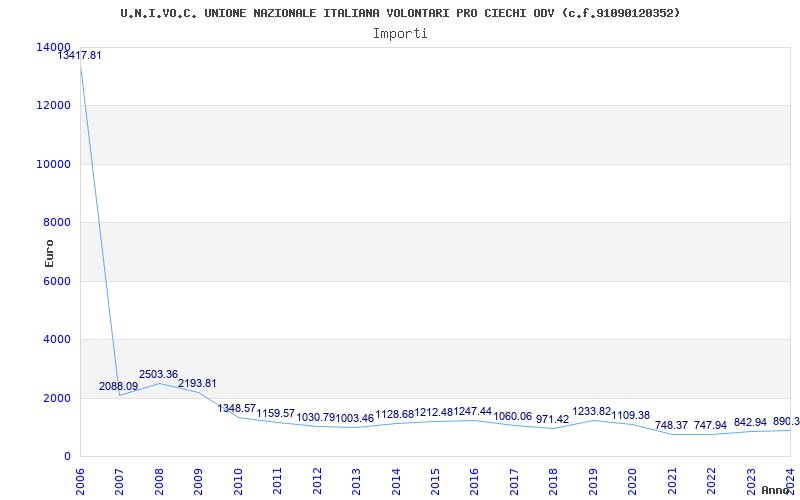Screen dimensions: 800x500
Task: Select data label 1128.68
Action: pyautogui.click(x=394, y=414)
